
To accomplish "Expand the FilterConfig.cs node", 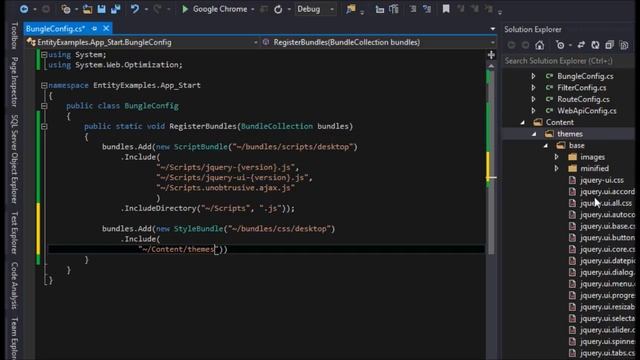I will pos(533,88).
